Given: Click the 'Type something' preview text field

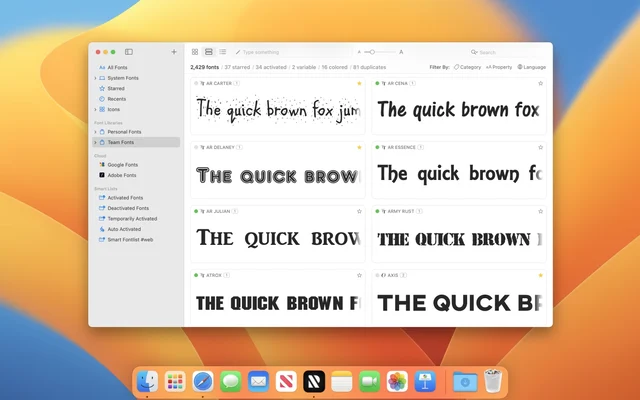Looking at the screenshot, I should click(x=293, y=52).
